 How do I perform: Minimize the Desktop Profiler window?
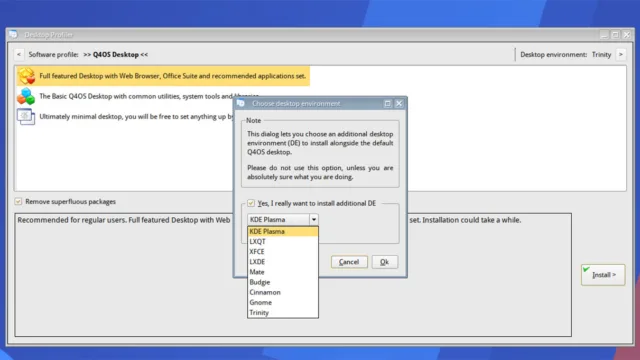(604, 35)
